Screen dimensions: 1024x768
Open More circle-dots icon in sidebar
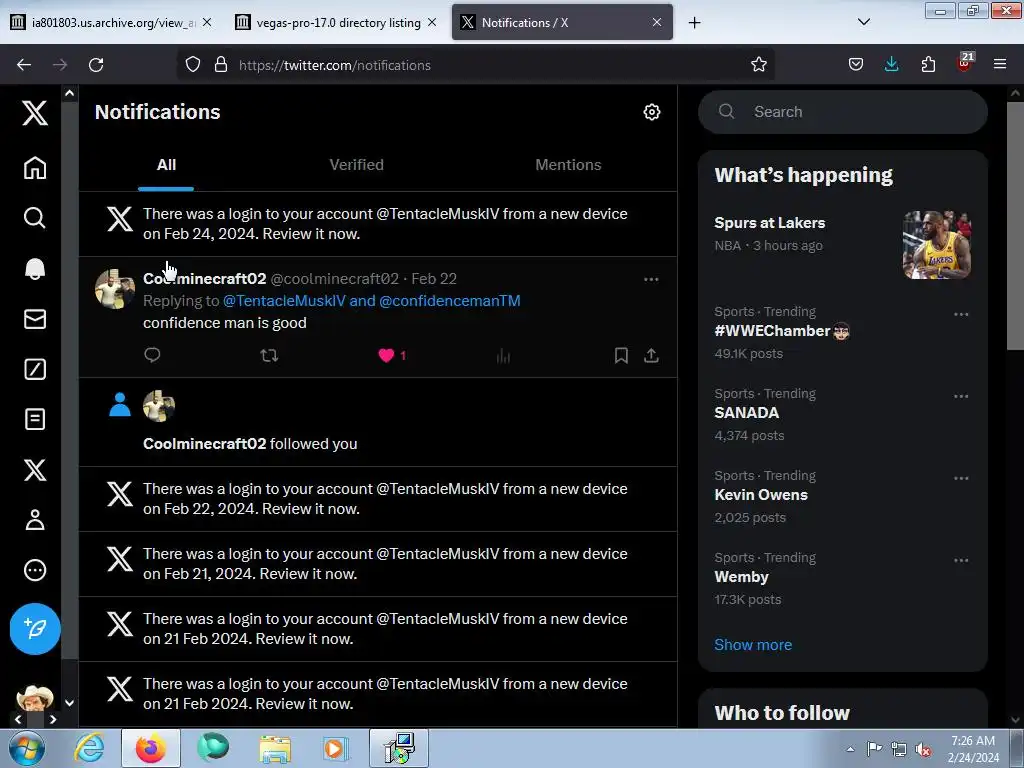click(x=35, y=570)
